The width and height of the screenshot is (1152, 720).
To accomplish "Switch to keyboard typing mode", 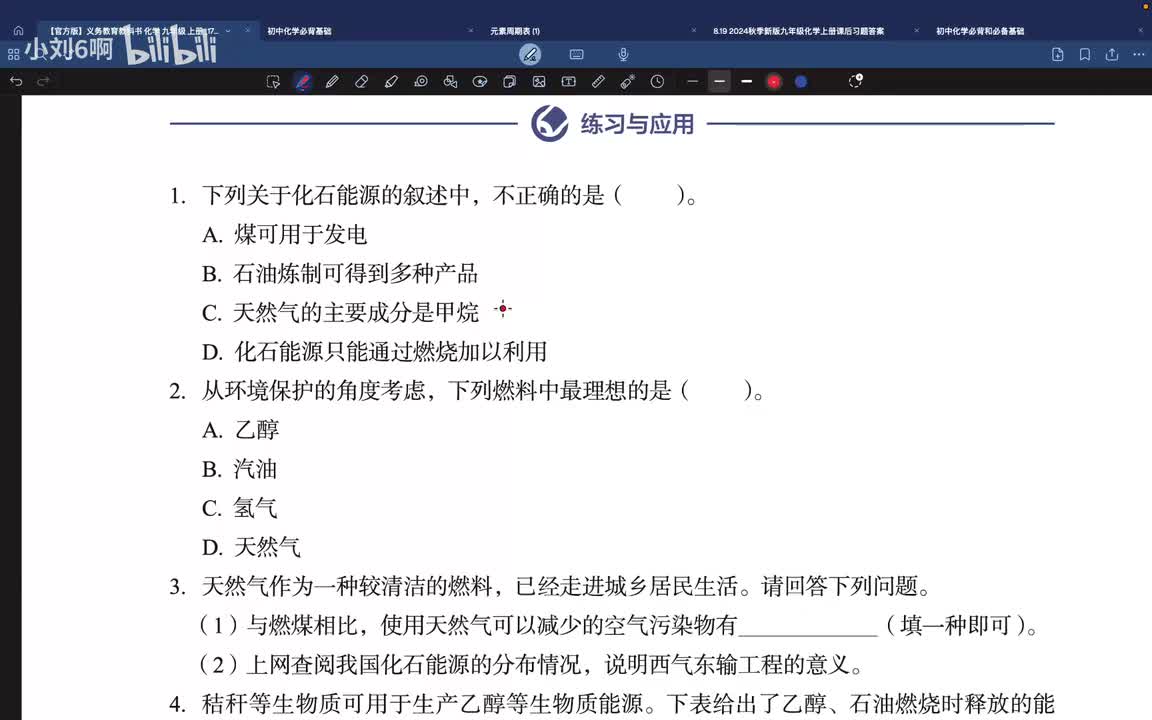I will click(577, 54).
